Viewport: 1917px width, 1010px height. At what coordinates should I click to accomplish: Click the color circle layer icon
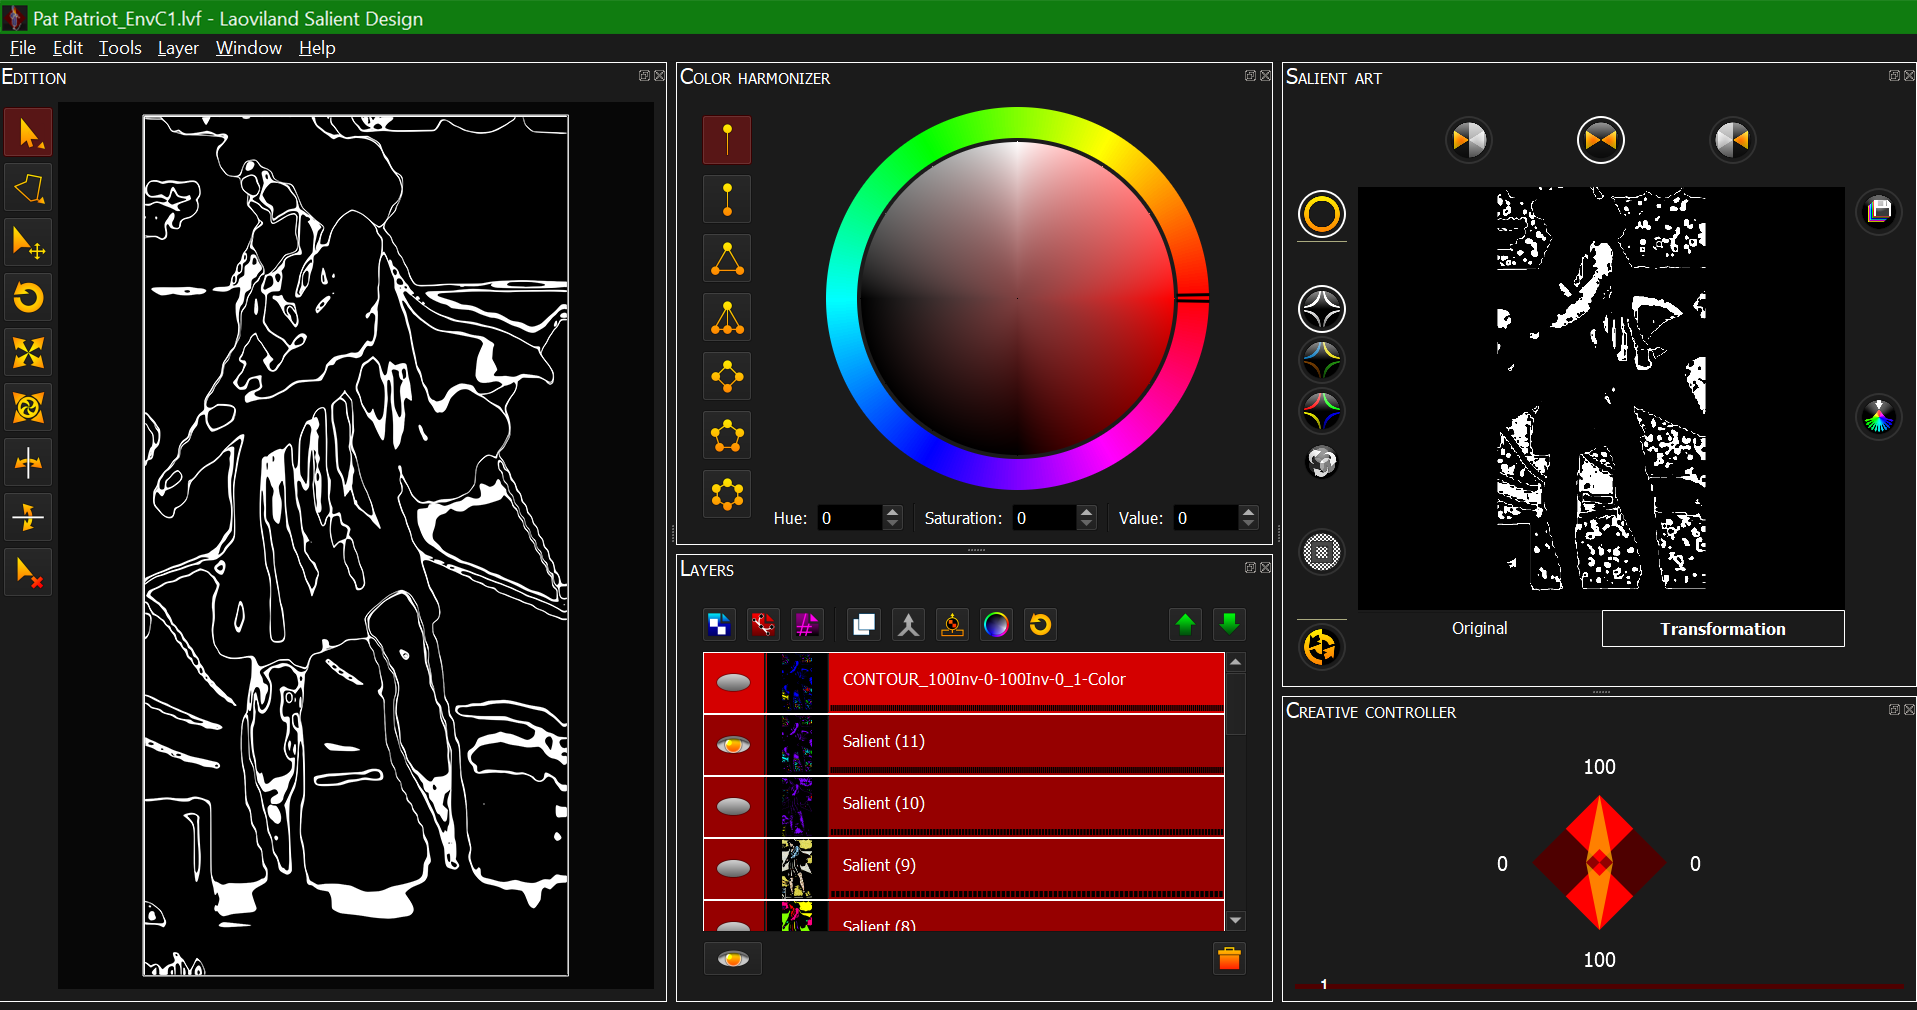996,625
